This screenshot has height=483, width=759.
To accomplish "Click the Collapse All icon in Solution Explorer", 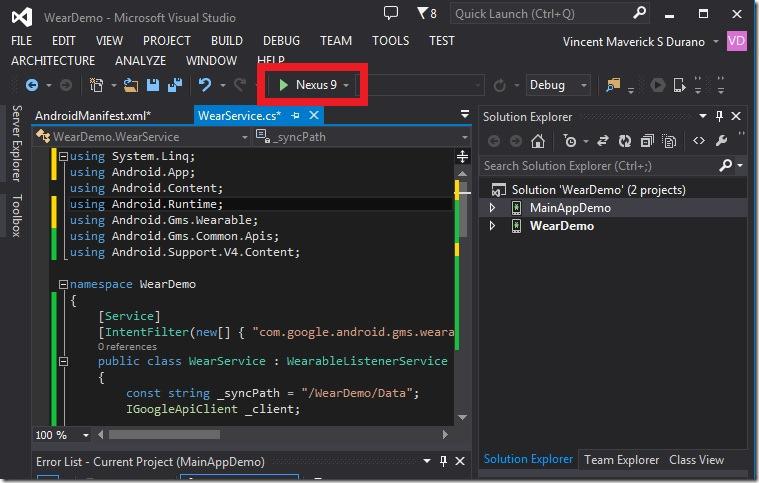I will coord(647,141).
